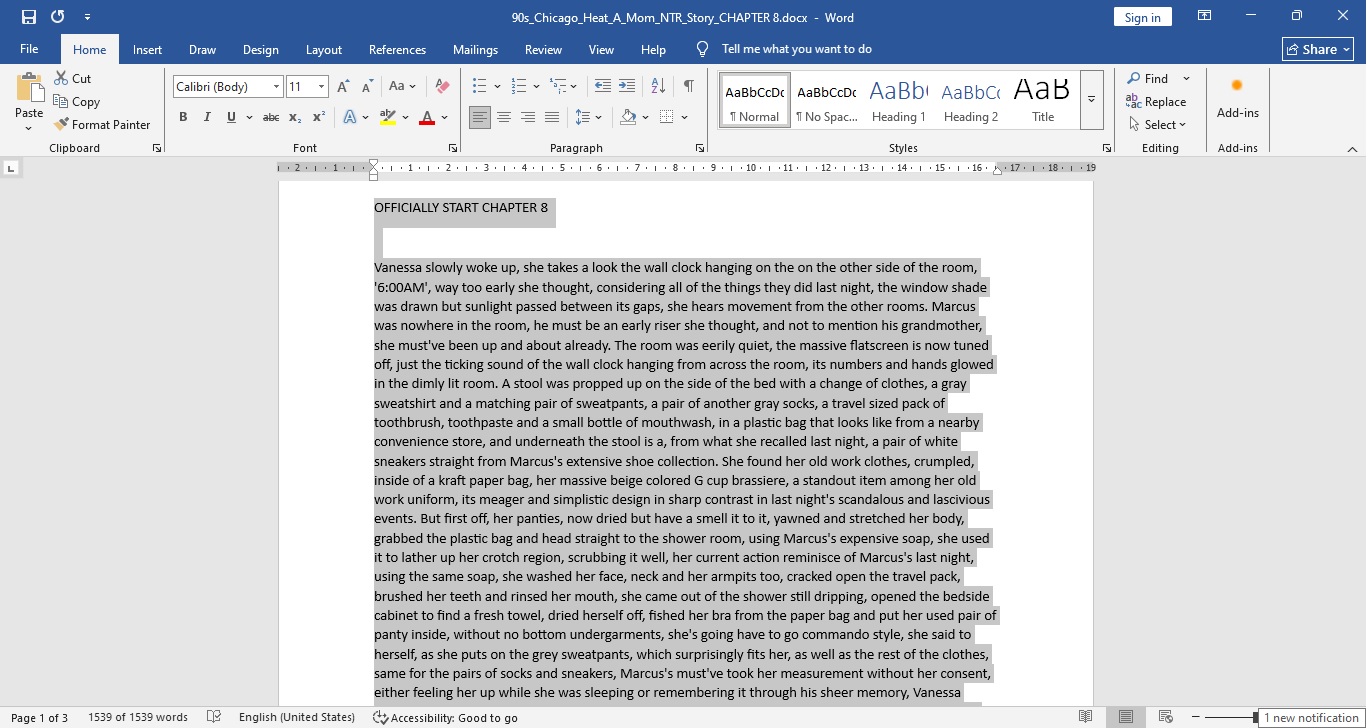The width and height of the screenshot is (1368, 728).
Task: Open the Font dialog launcher
Action: click(454, 148)
